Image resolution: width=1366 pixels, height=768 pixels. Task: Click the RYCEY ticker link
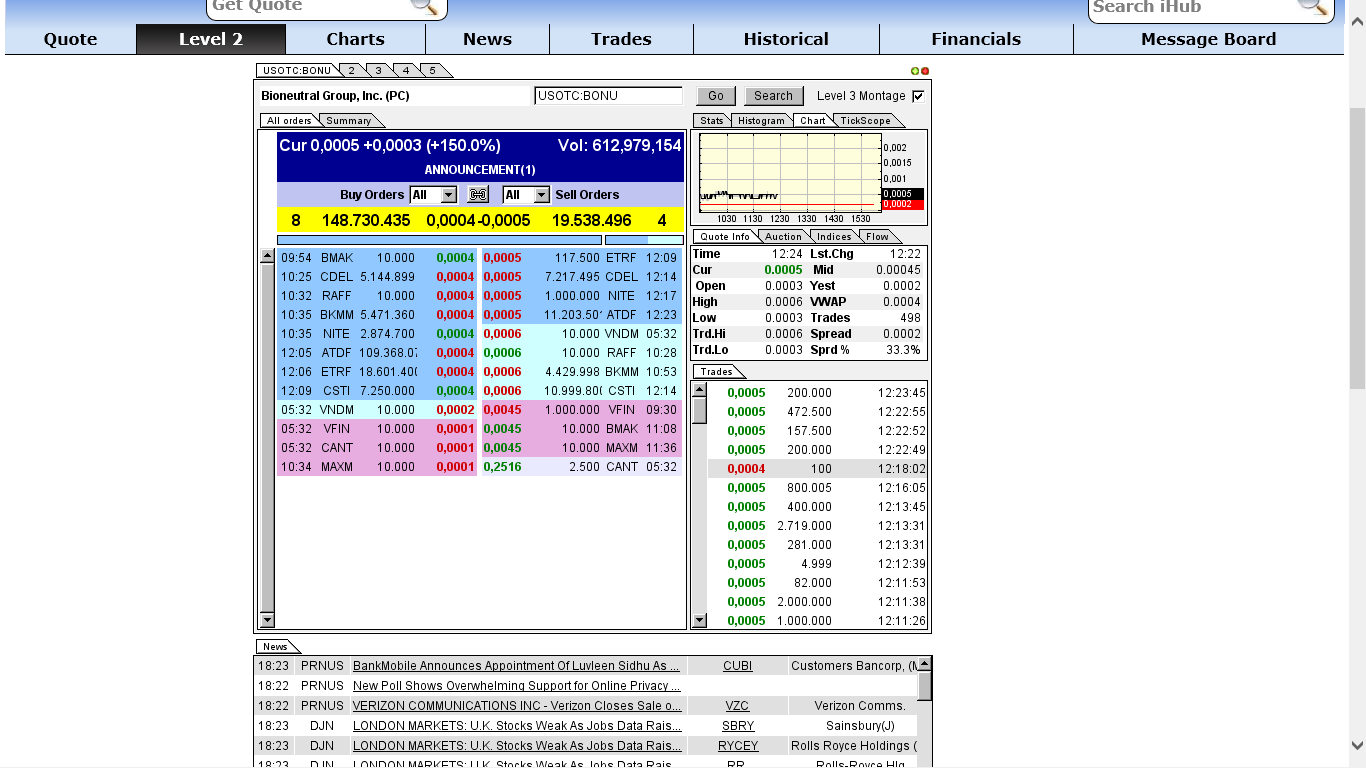click(x=738, y=746)
